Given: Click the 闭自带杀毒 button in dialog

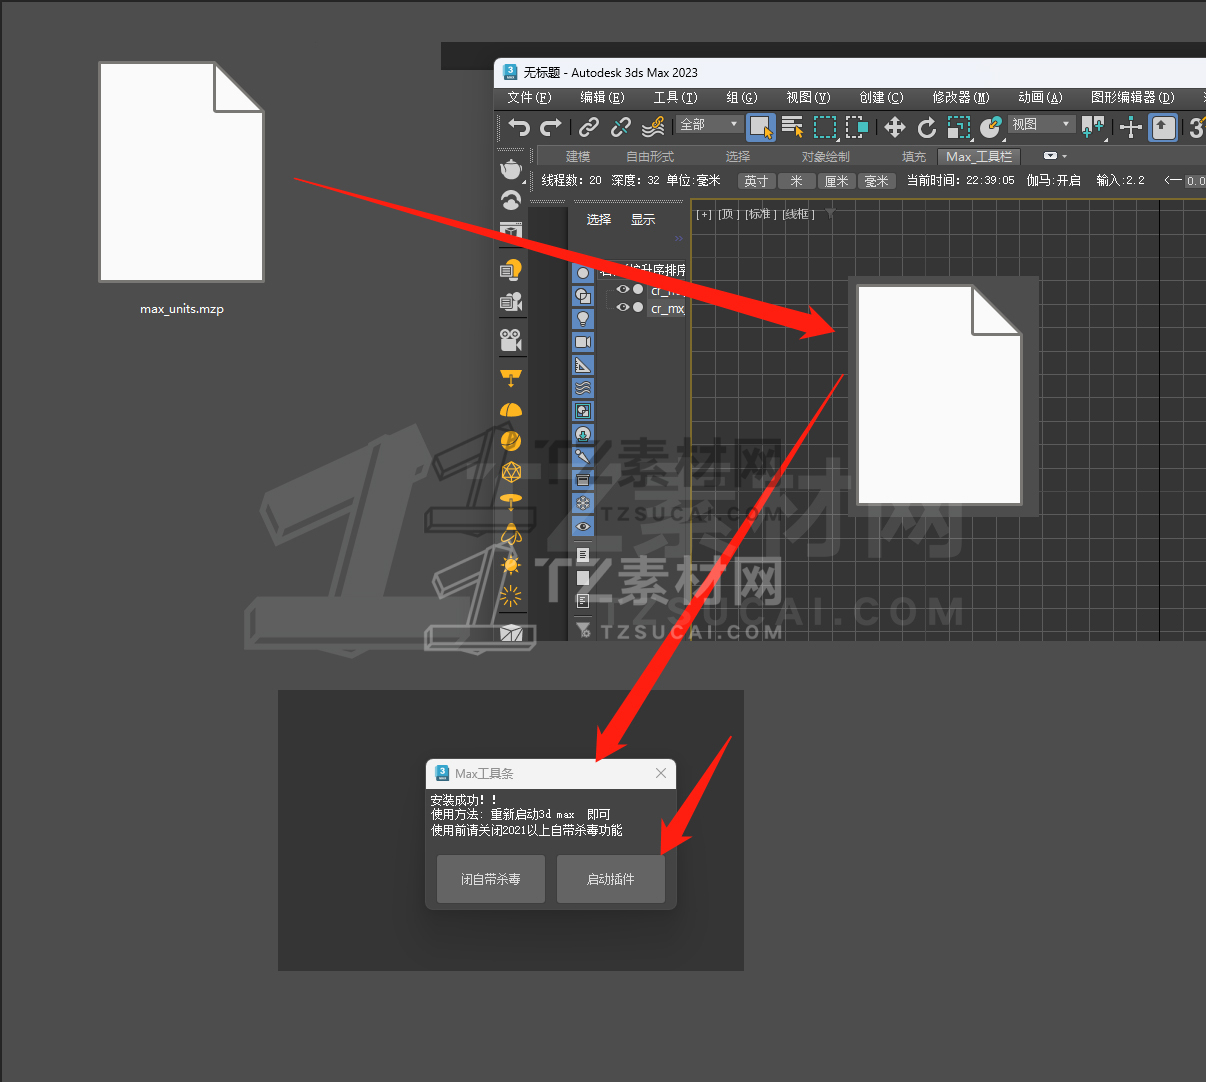Looking at the screenshot, I should tap(490, 879).
